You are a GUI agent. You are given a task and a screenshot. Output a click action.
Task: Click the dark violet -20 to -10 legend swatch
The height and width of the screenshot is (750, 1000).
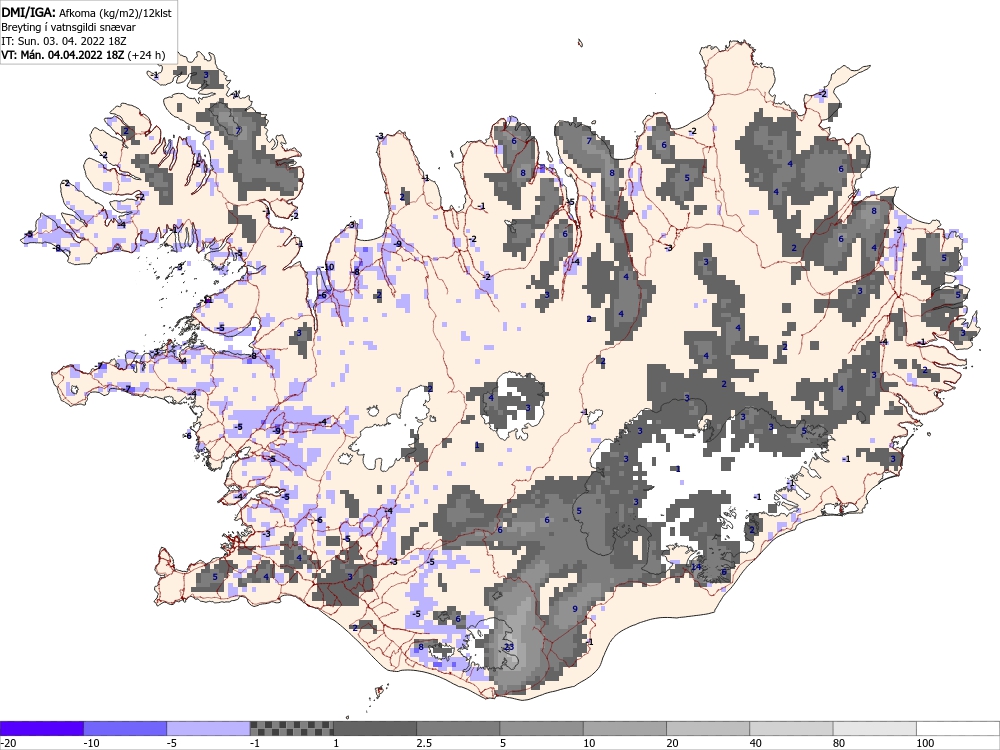[x=41, y=728]
